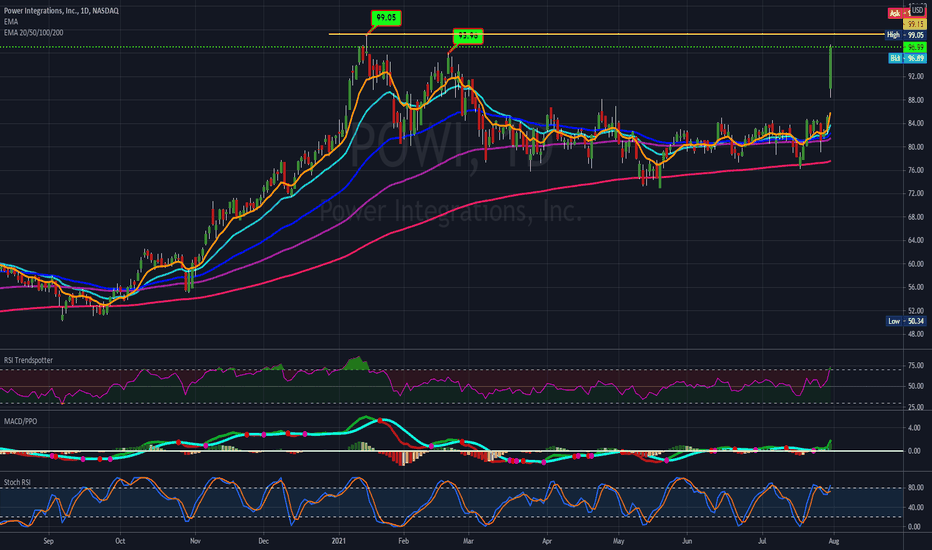Viewport: 932px width, 550px height.
Task: Click the May label on time axis
Action: (619, 542)
